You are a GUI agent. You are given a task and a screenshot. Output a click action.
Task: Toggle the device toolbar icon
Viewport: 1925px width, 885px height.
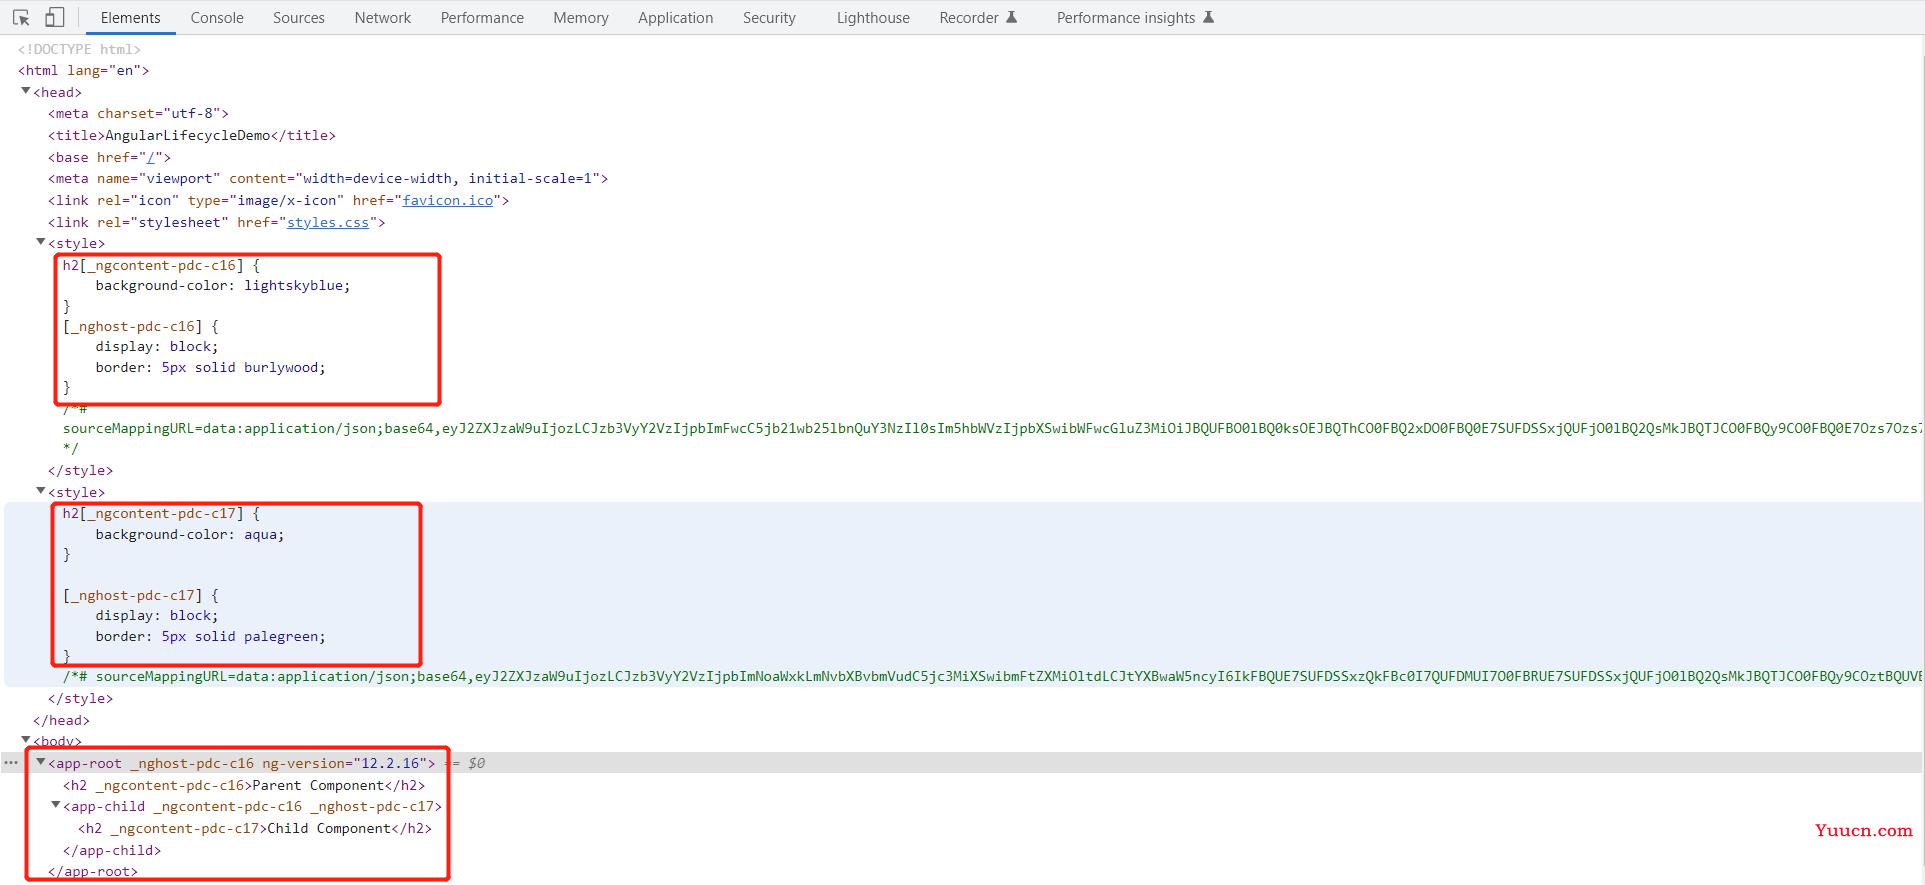[x=54, y=18]
